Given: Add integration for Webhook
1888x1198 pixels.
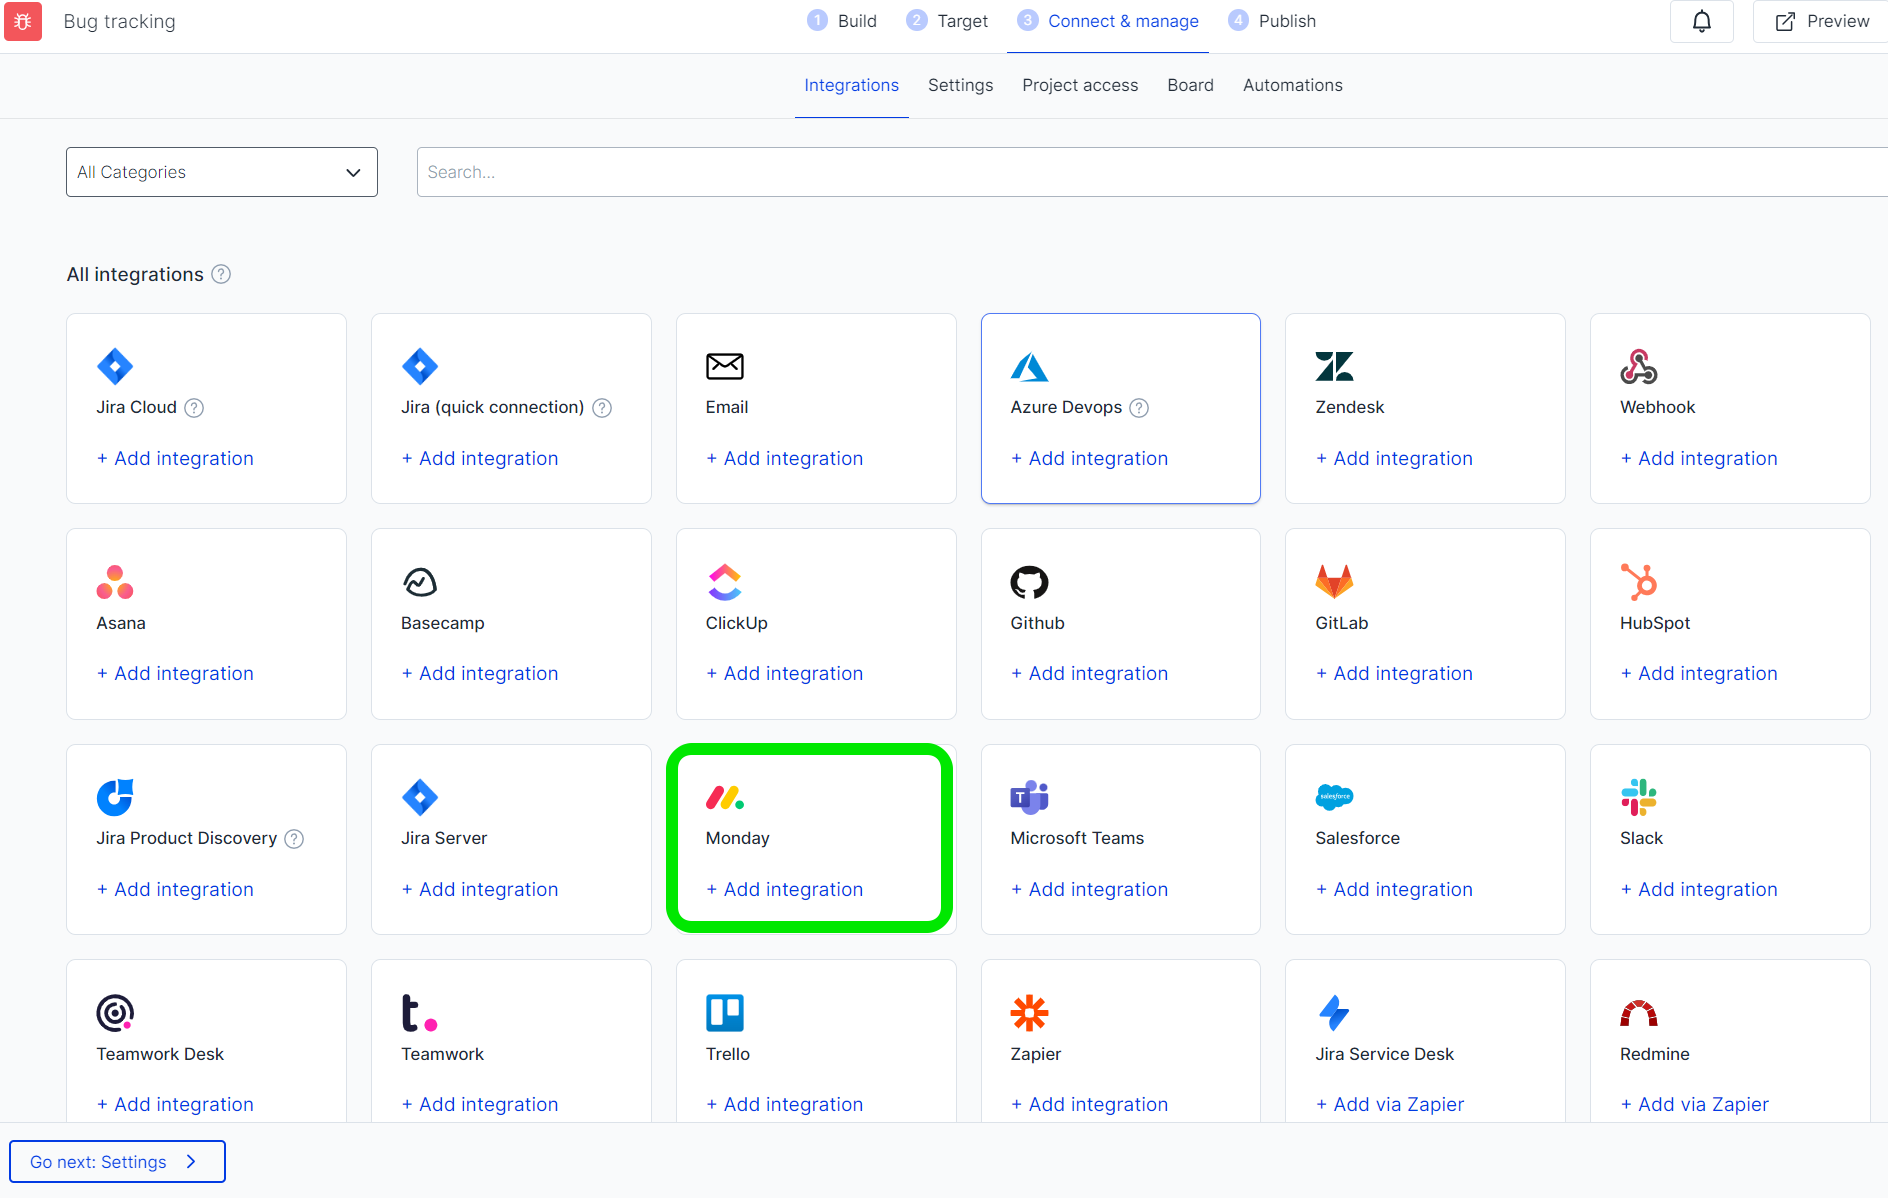Looking at the screenshot, I should pos(1699,459).
